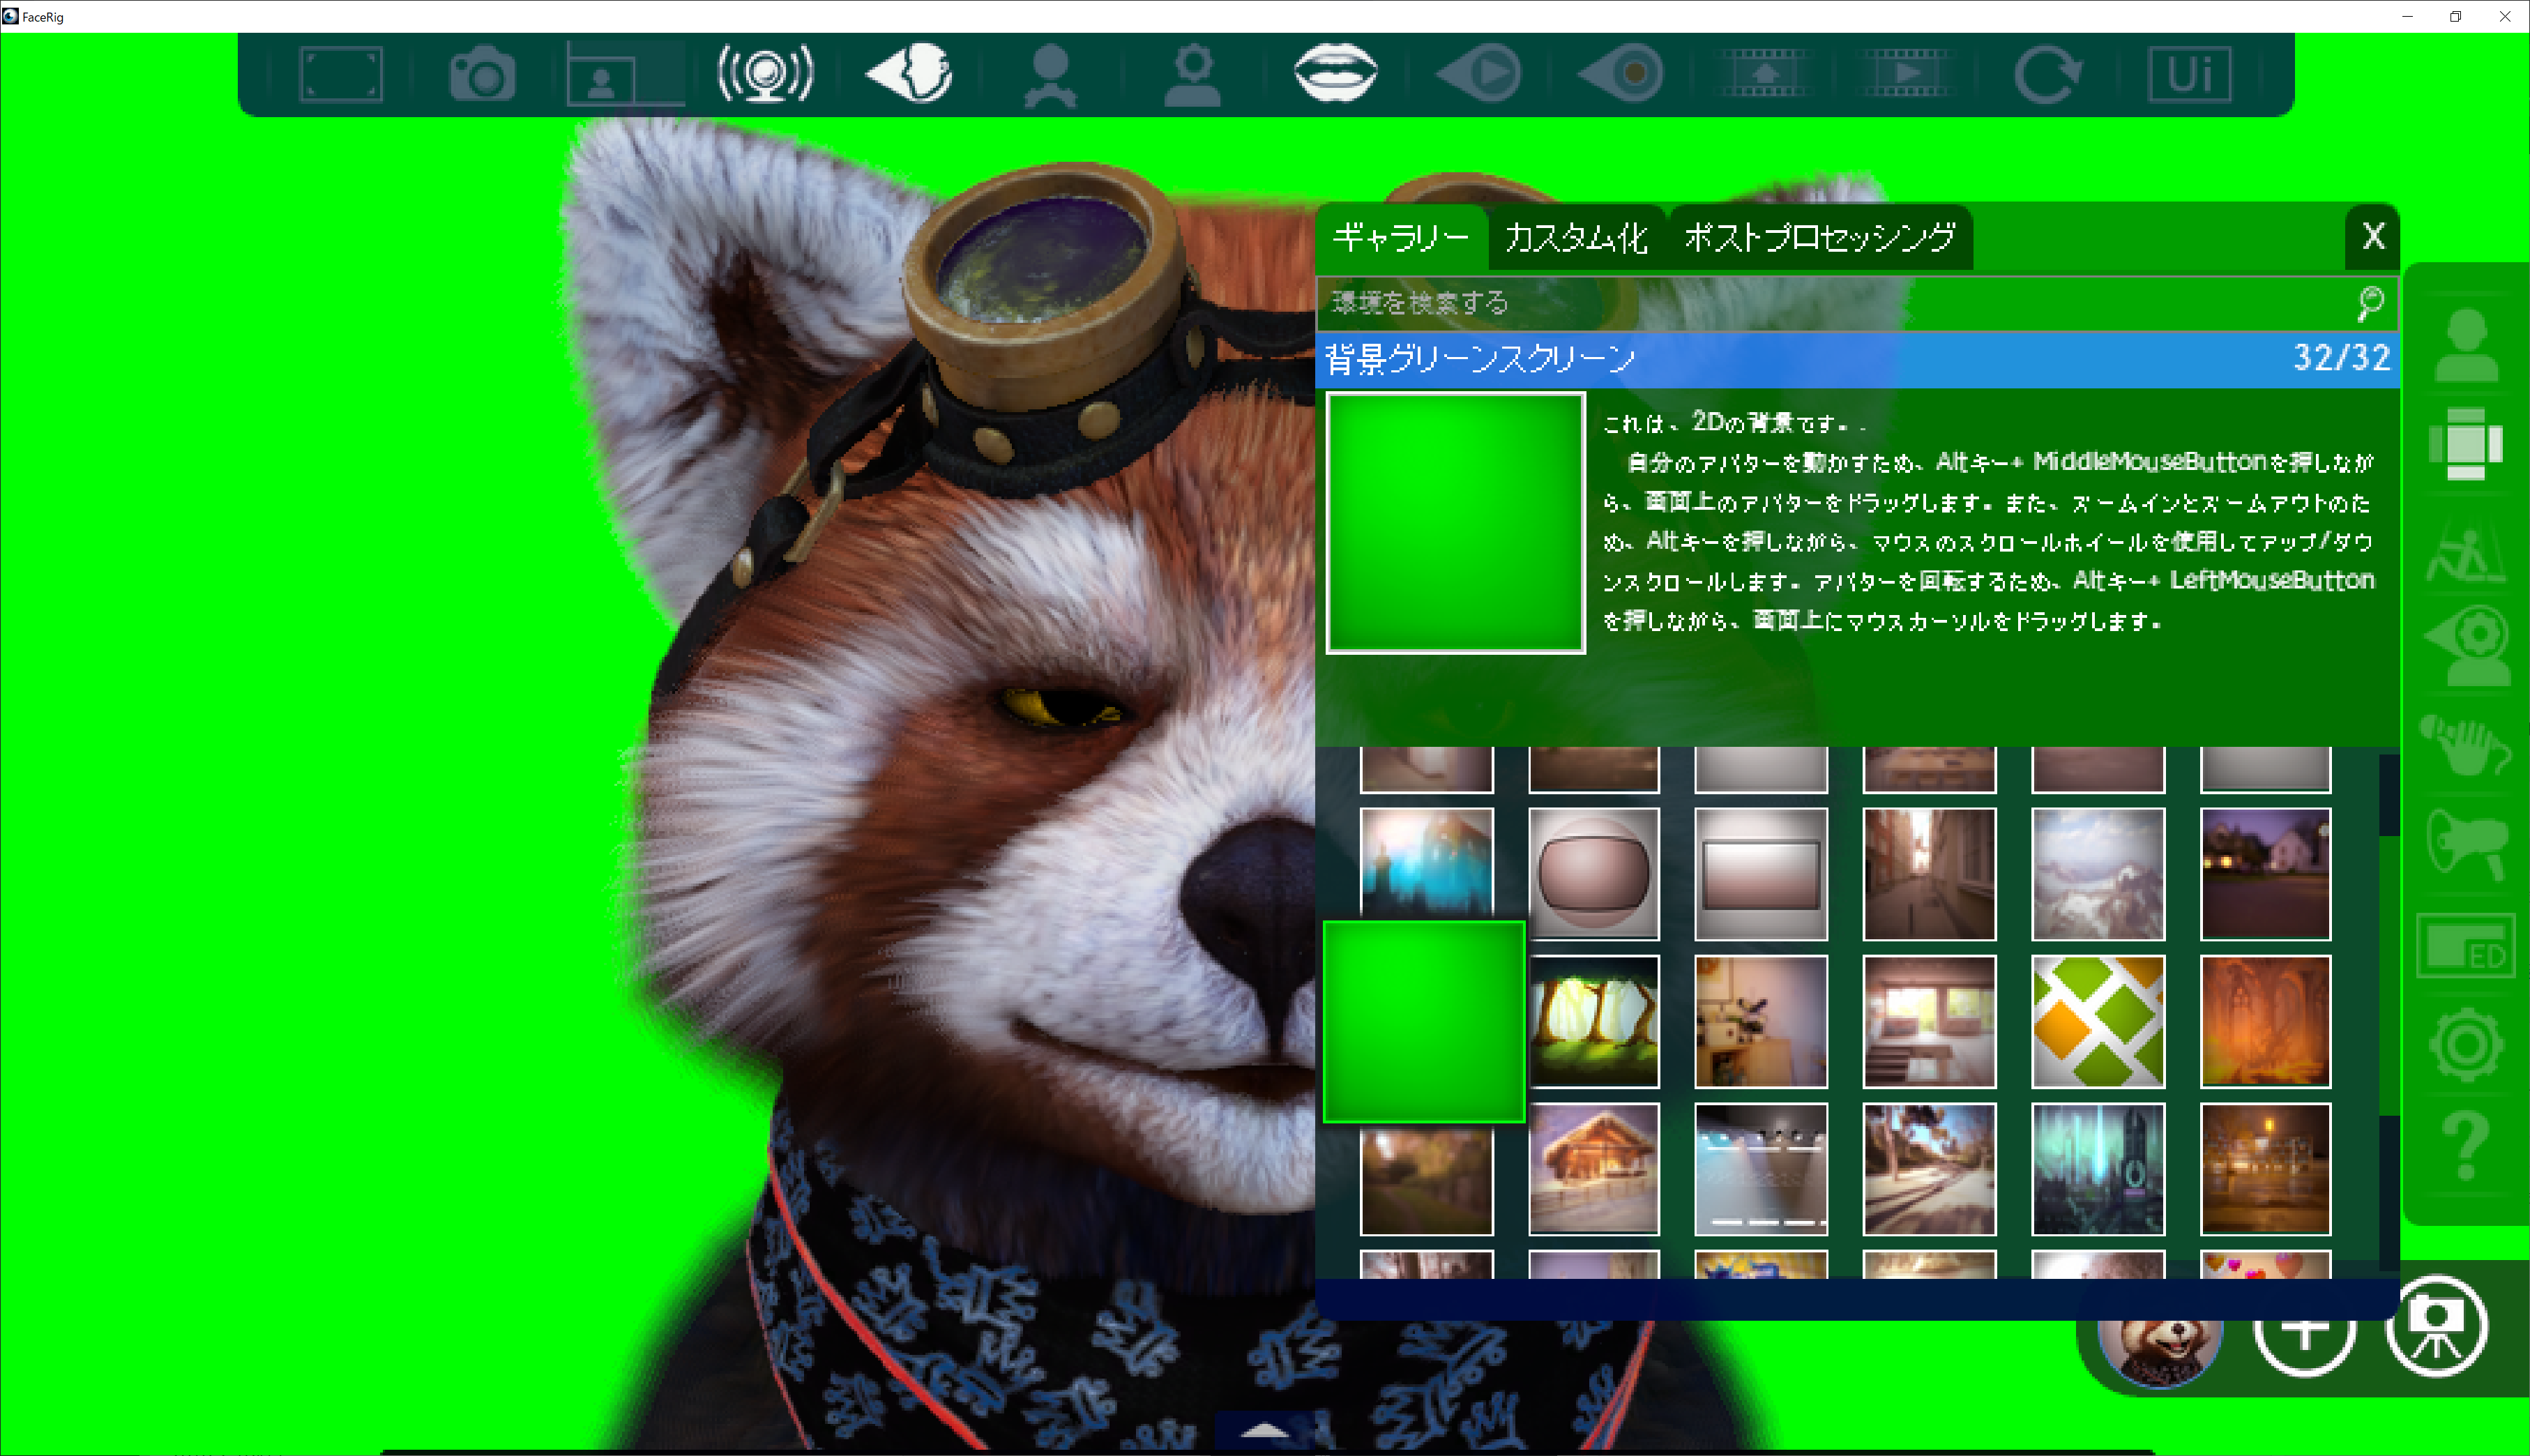Click the 32/32 environment counter
Image resolution: width=2530 pixels, height=1456 pixels.
coord(2341,358)
